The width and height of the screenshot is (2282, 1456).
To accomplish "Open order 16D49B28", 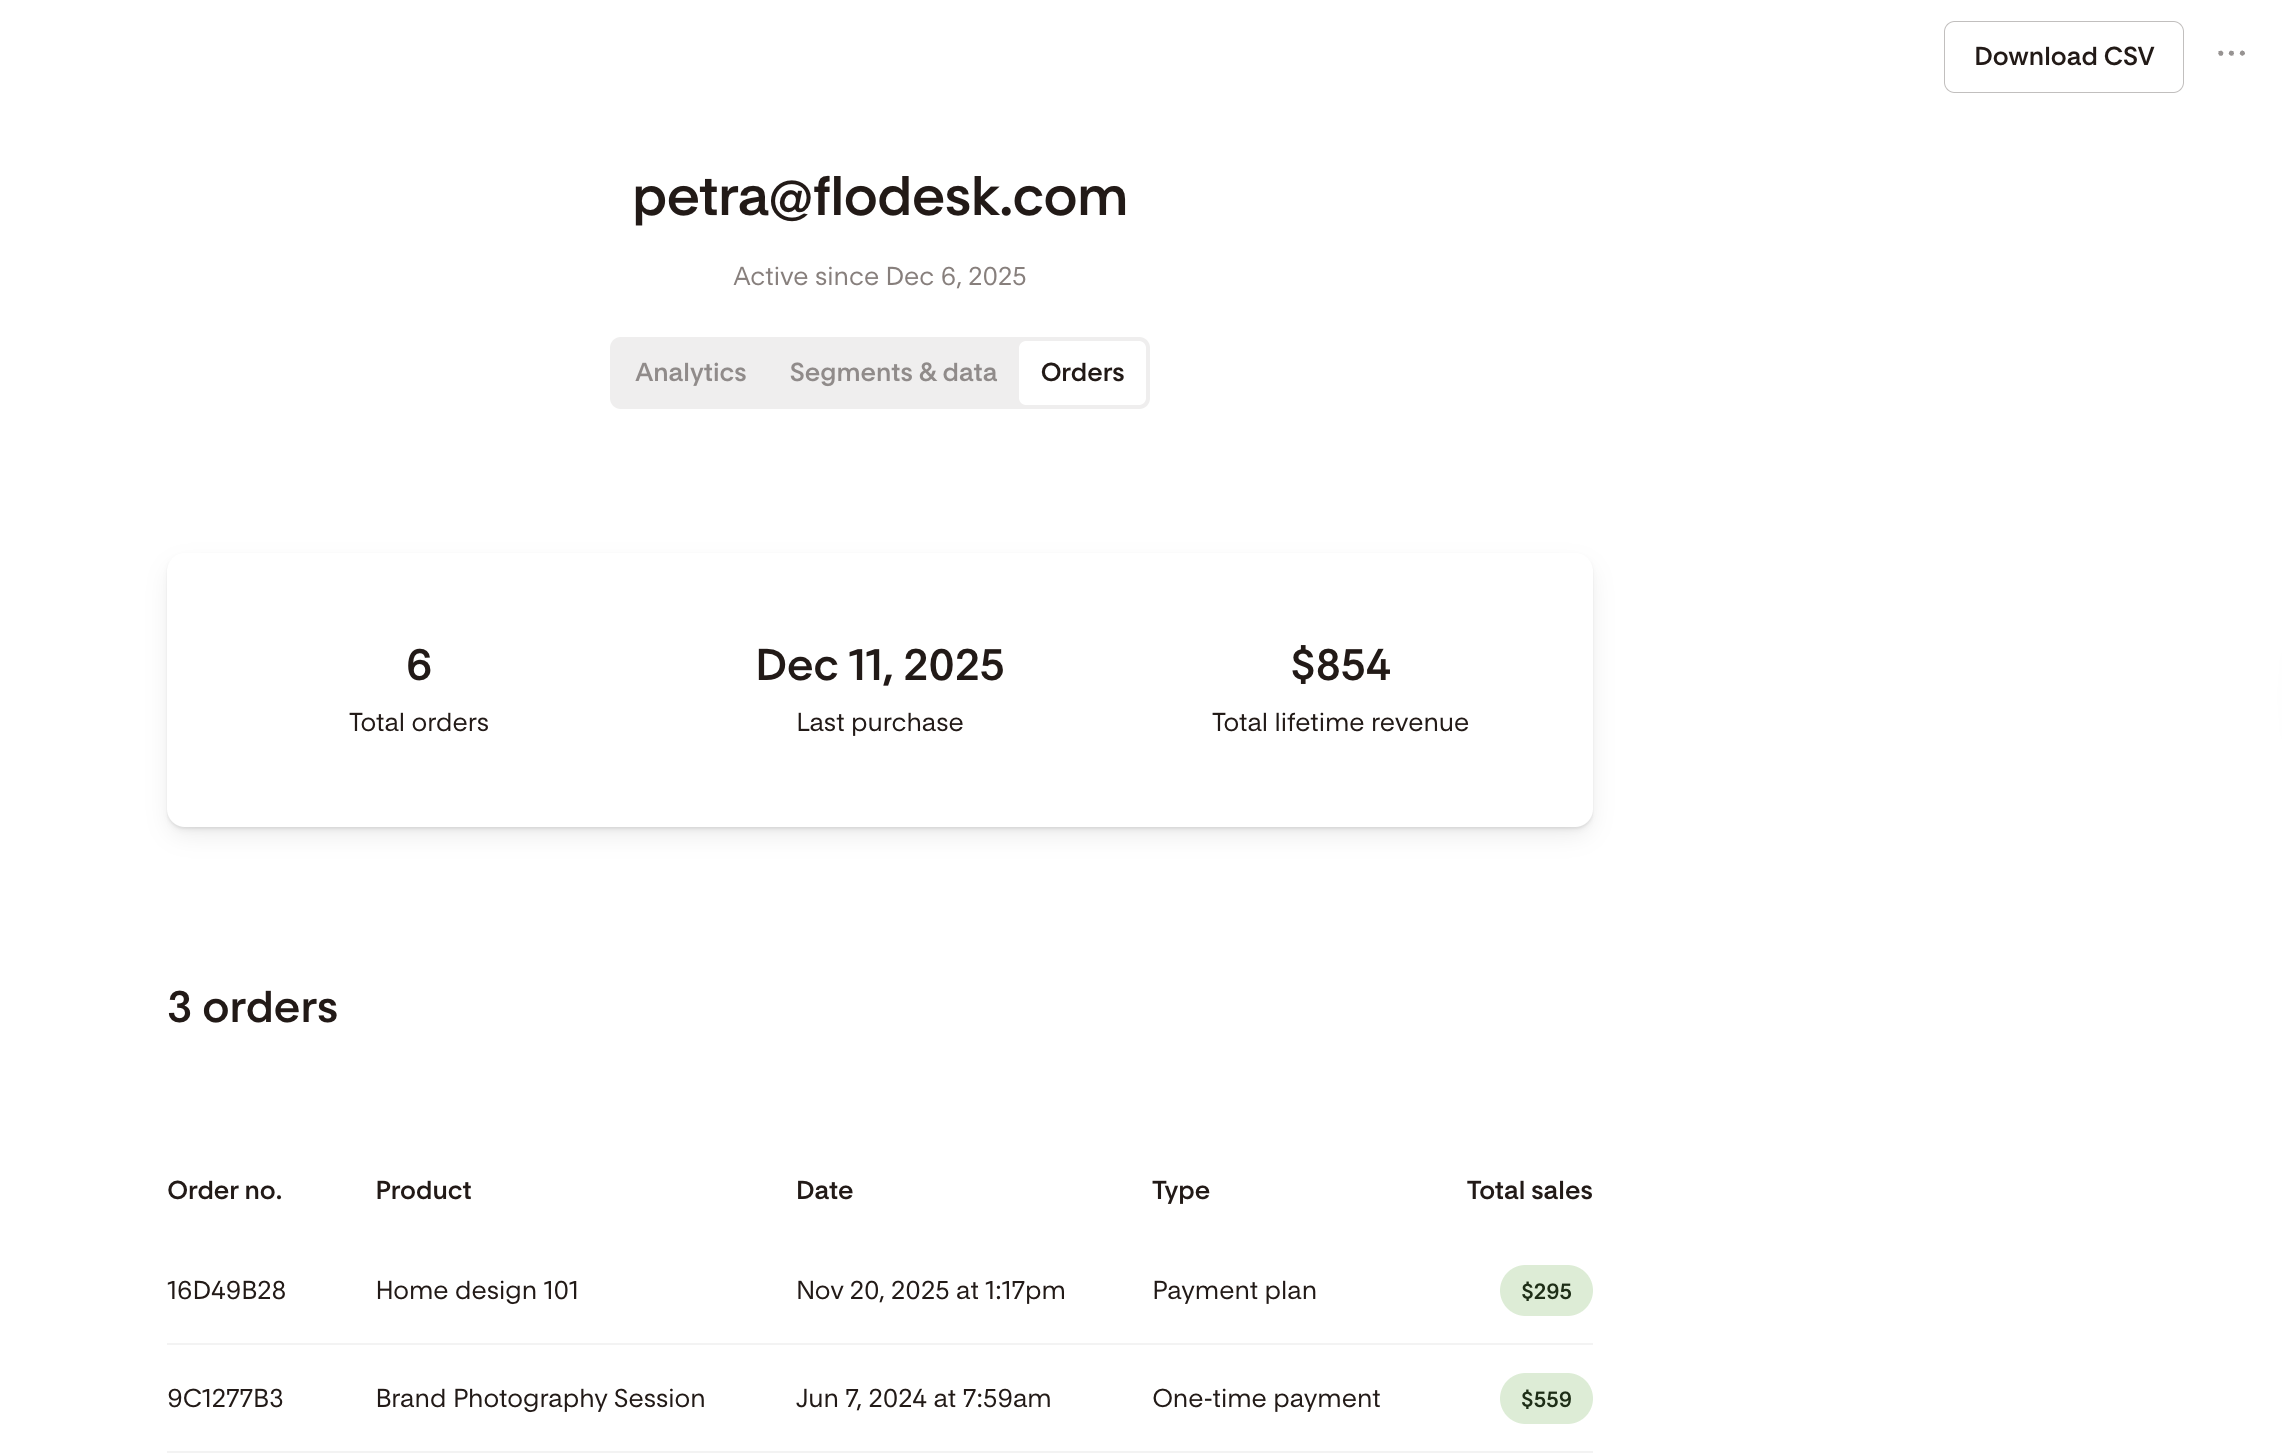I will 226,1291.
